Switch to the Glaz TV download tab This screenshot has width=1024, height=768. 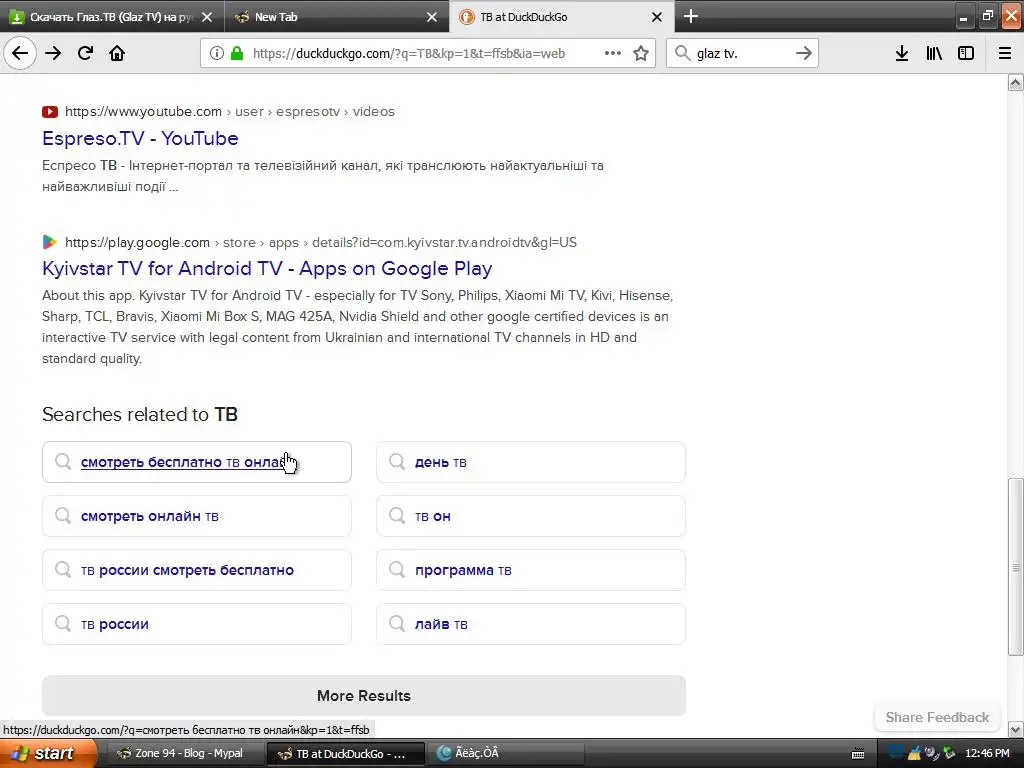pos(112,17)
